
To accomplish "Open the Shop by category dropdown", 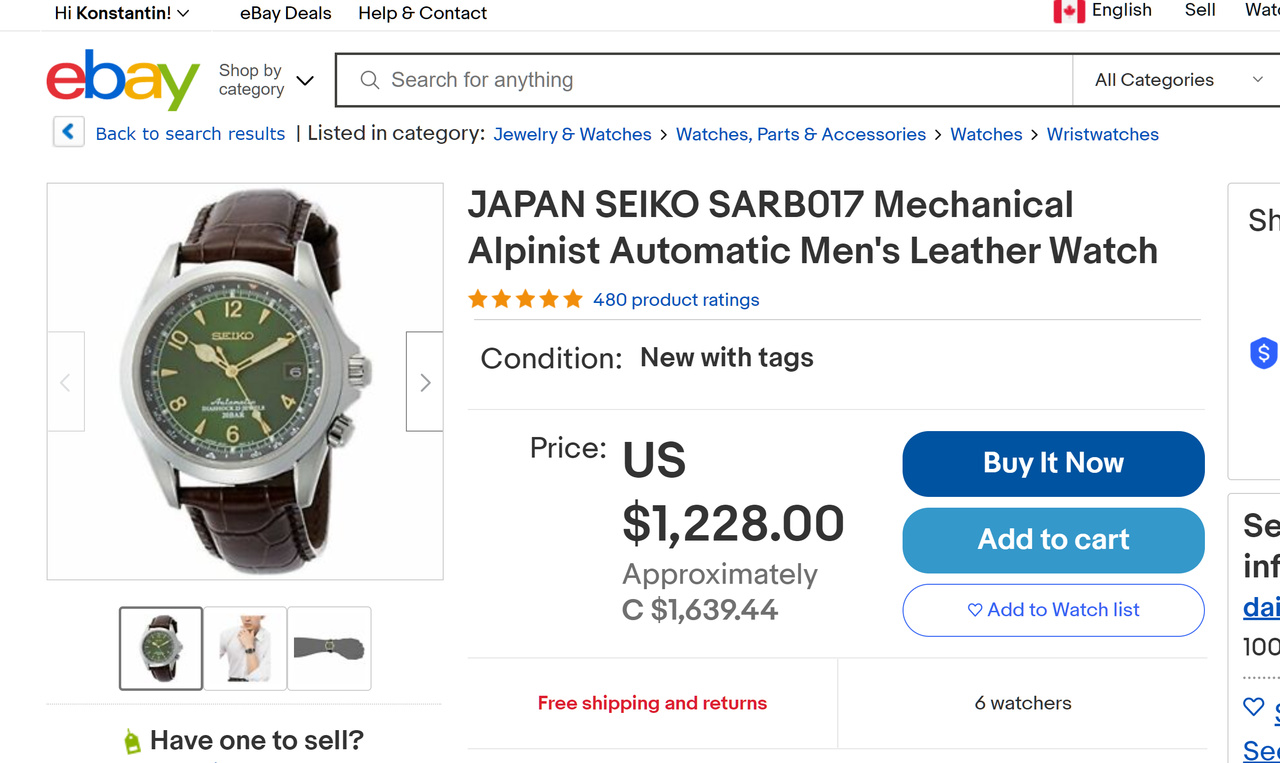I will (x=266, y=80).
